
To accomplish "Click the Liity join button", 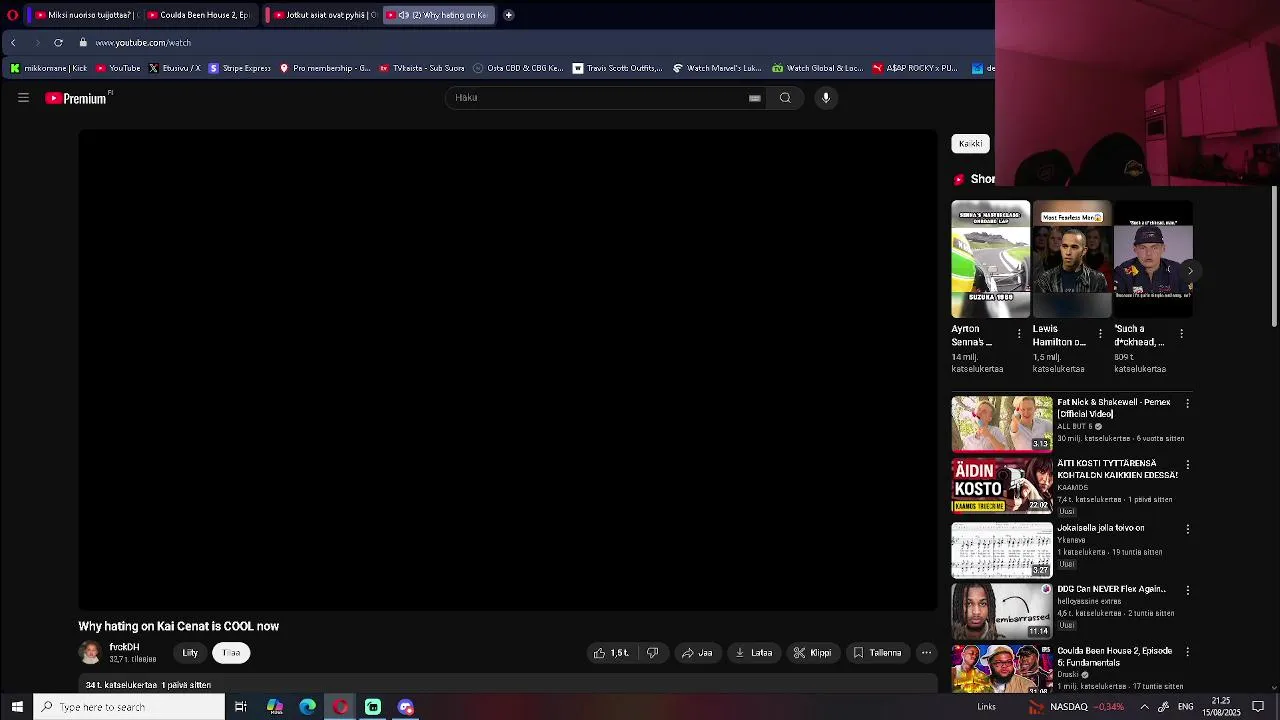I will 190,653.
